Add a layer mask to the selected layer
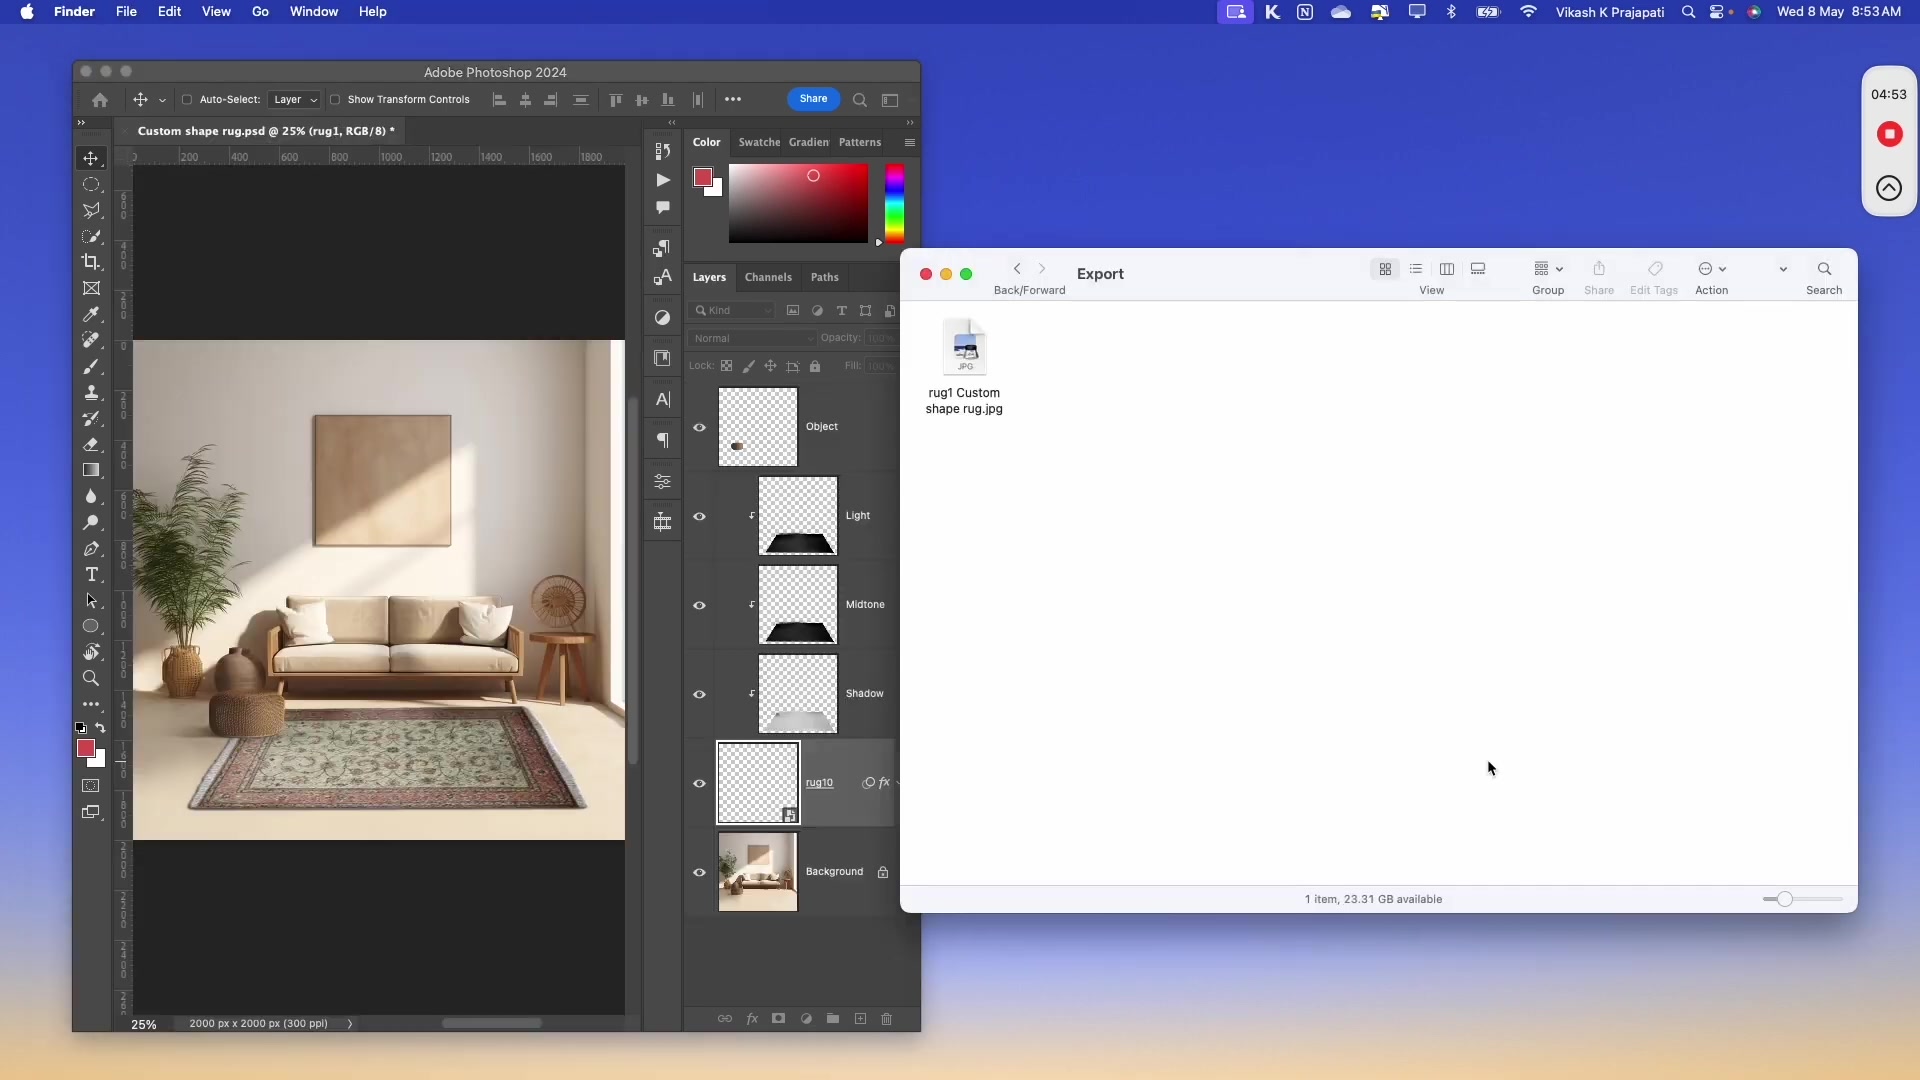1920x1080 pixels. (x=779, y=1018)
